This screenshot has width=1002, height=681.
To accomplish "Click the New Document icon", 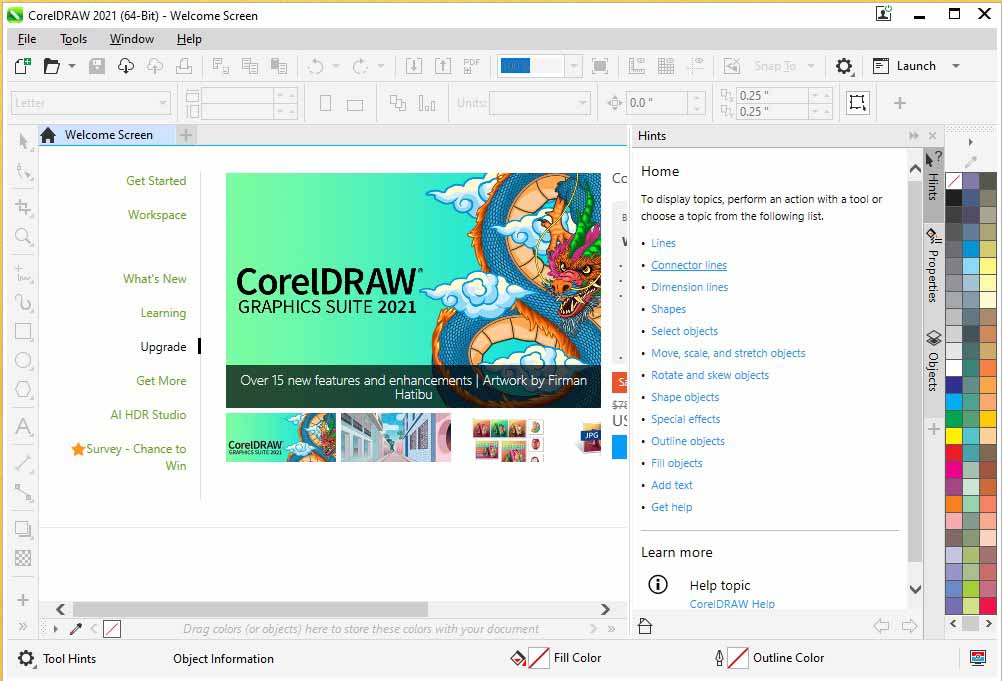I will coord(22,66).
